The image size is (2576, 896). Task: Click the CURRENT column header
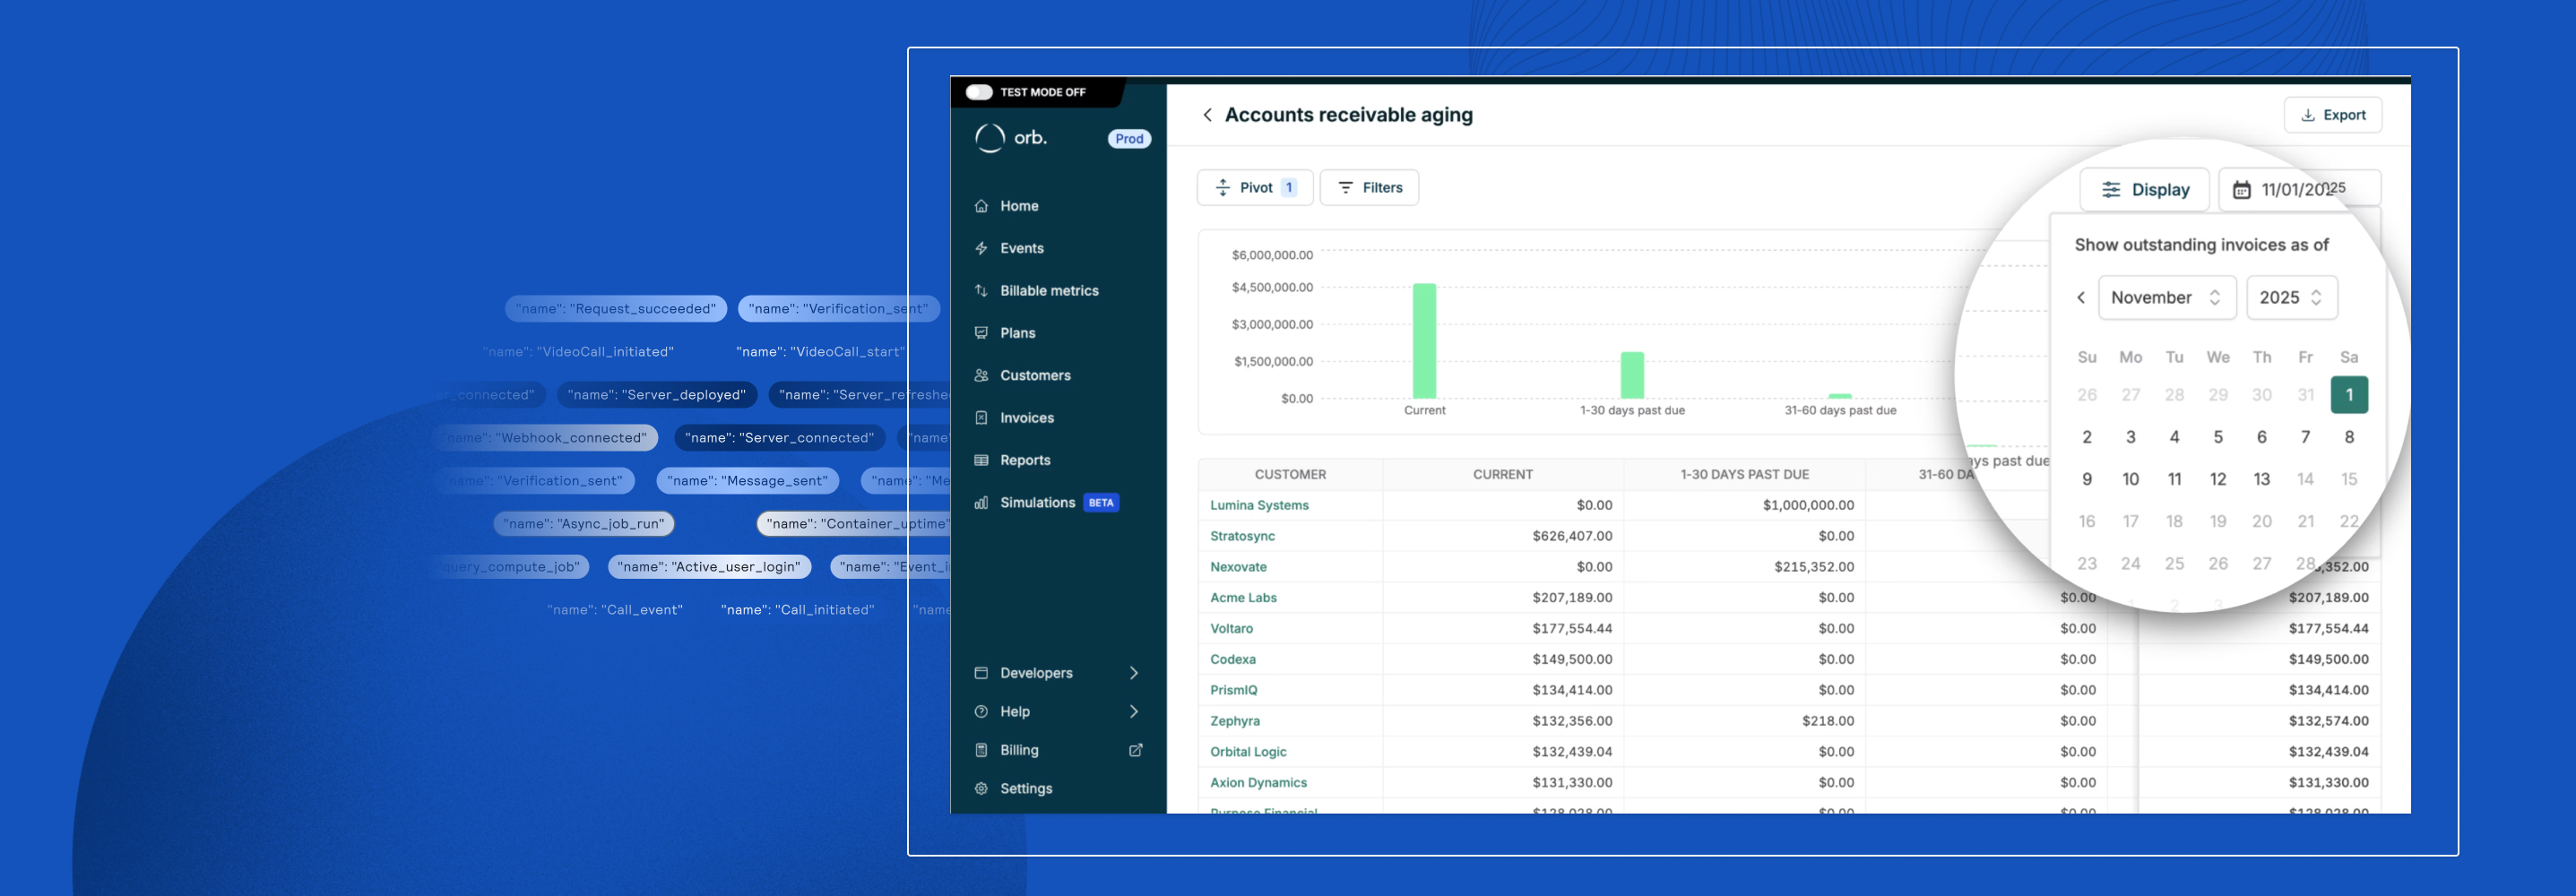pyautogui.click(x=1502, y=475)
